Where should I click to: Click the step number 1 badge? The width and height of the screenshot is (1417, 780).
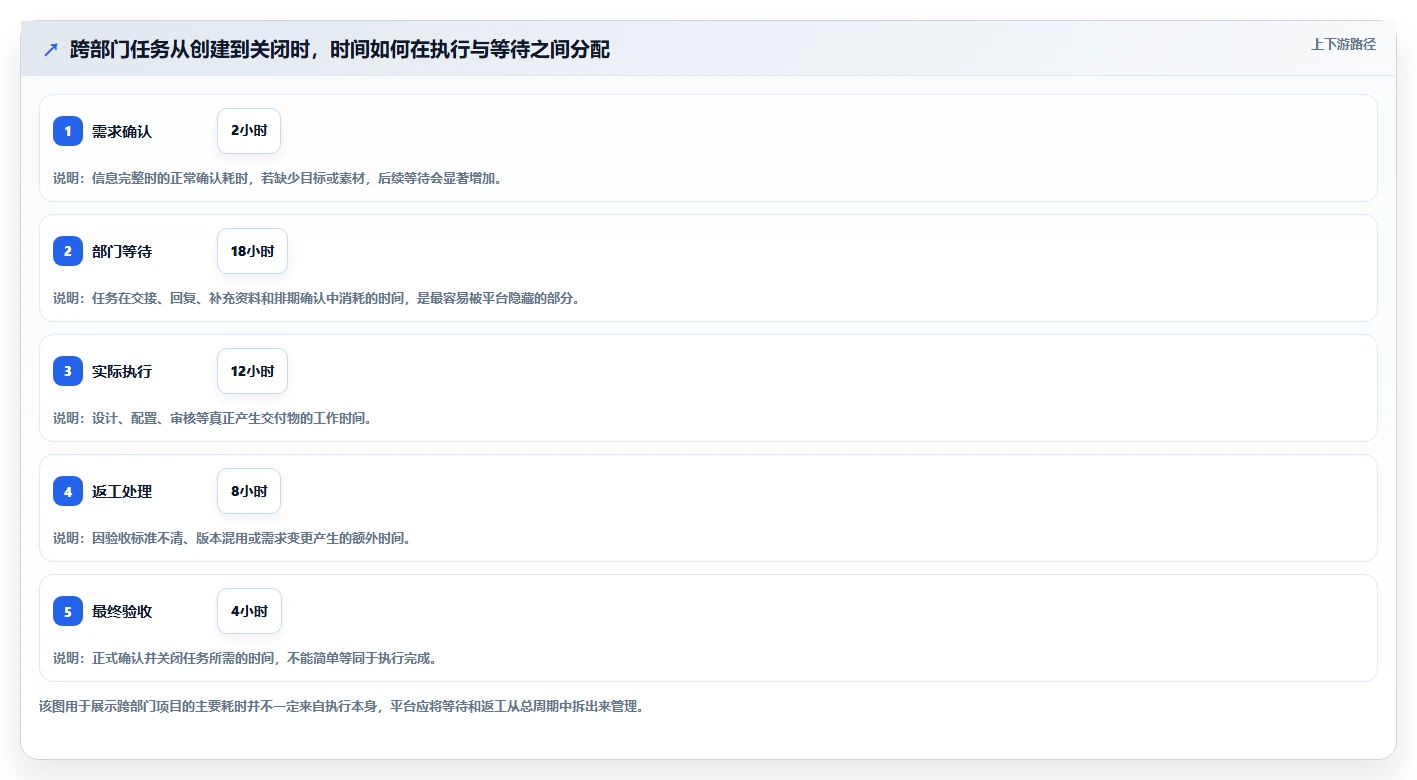68,131
